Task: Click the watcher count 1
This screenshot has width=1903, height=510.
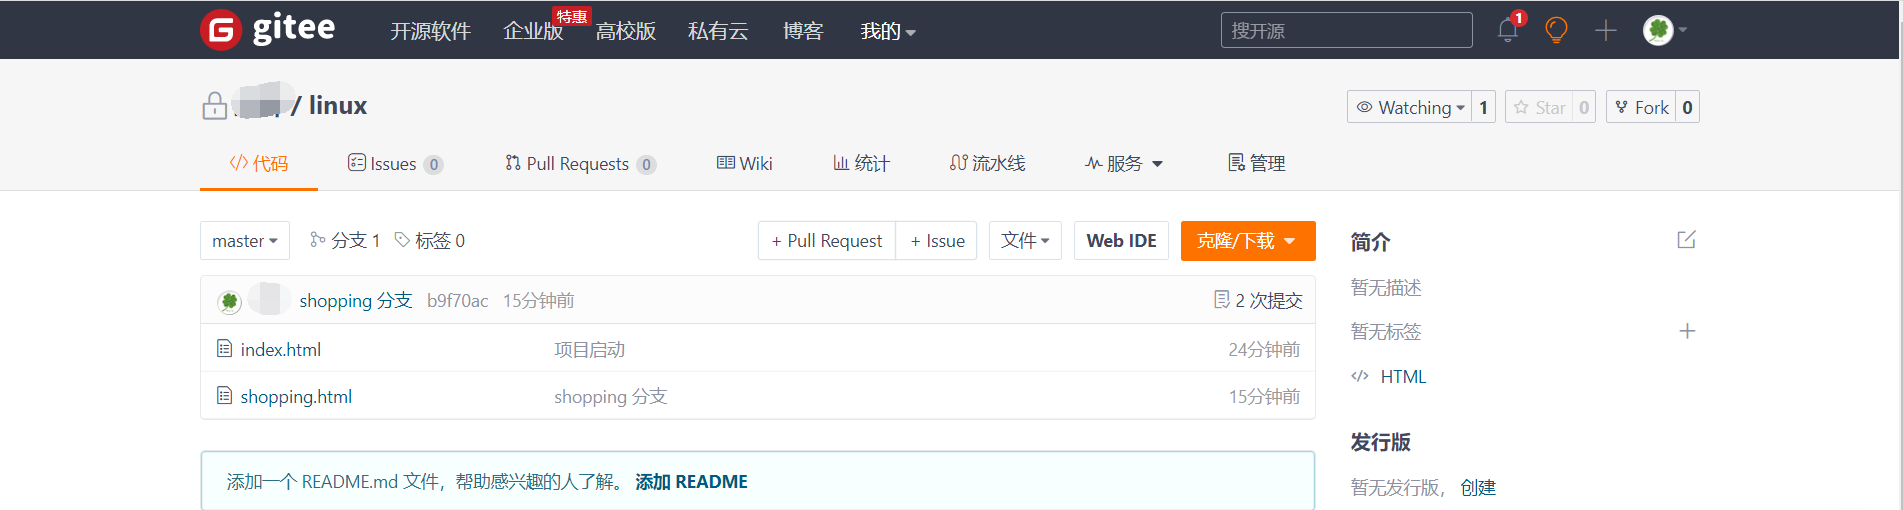Action: pyautogui.click(x=1483, y=107)
